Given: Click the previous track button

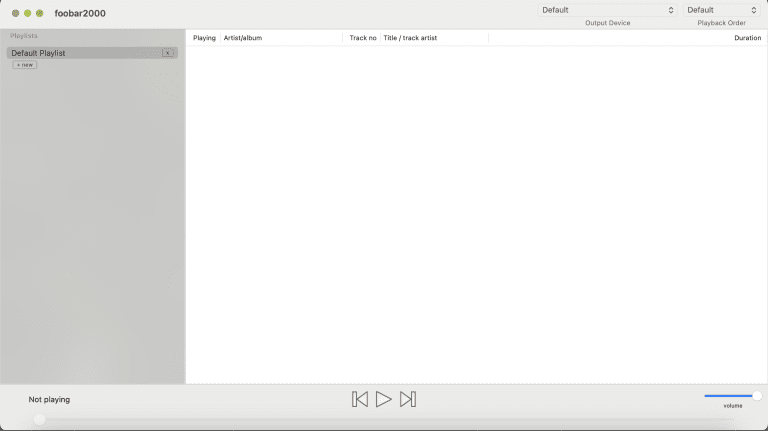Looking at the screenshot, I should pos(360,399).
